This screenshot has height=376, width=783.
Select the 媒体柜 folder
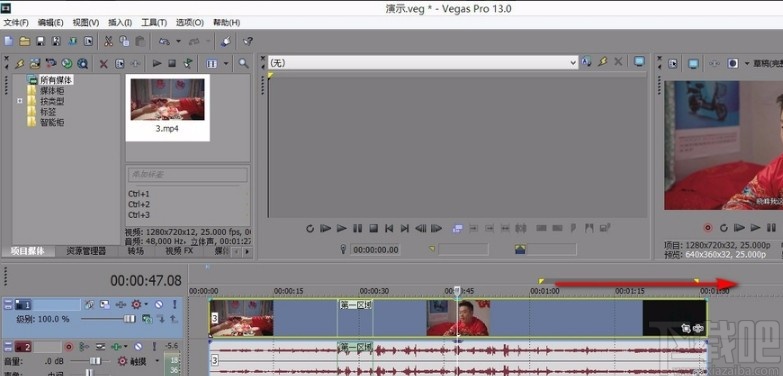(x=52, y=90)
